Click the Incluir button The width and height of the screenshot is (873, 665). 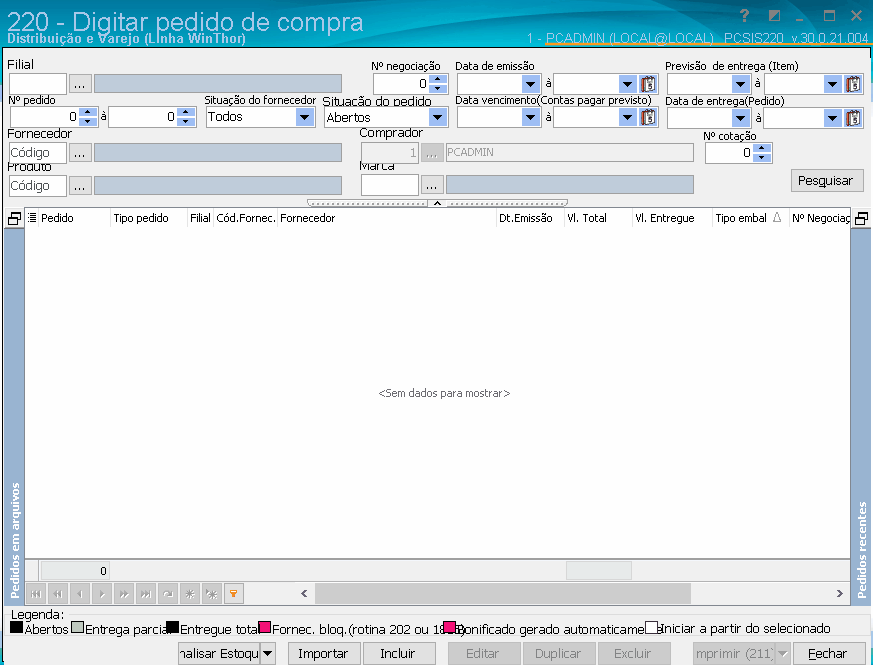coord(399,654)
